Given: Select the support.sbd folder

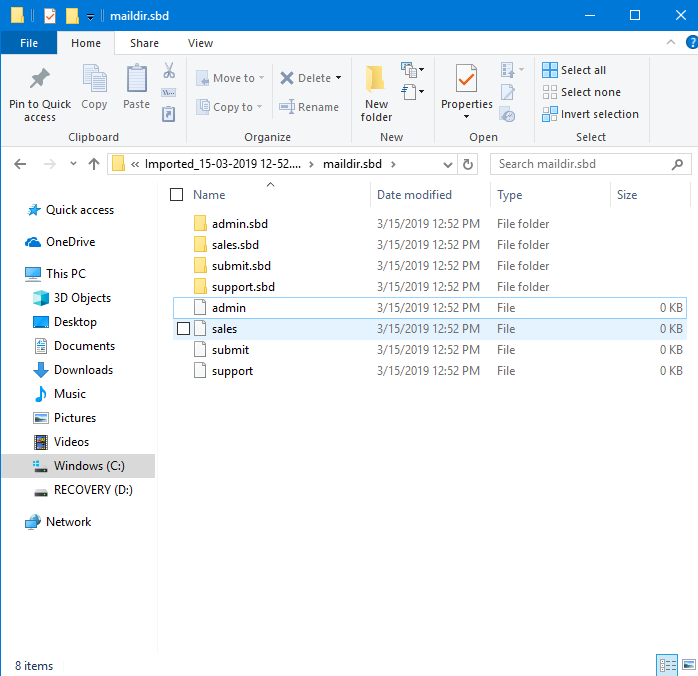Looking at the screenshot, I should (x=243, y=287).
